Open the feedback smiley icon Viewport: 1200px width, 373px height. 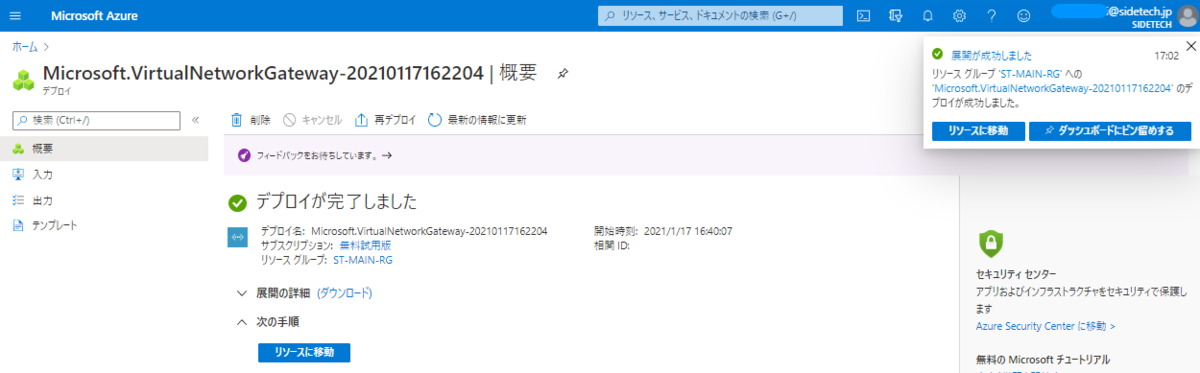(x=1023, y=16)
